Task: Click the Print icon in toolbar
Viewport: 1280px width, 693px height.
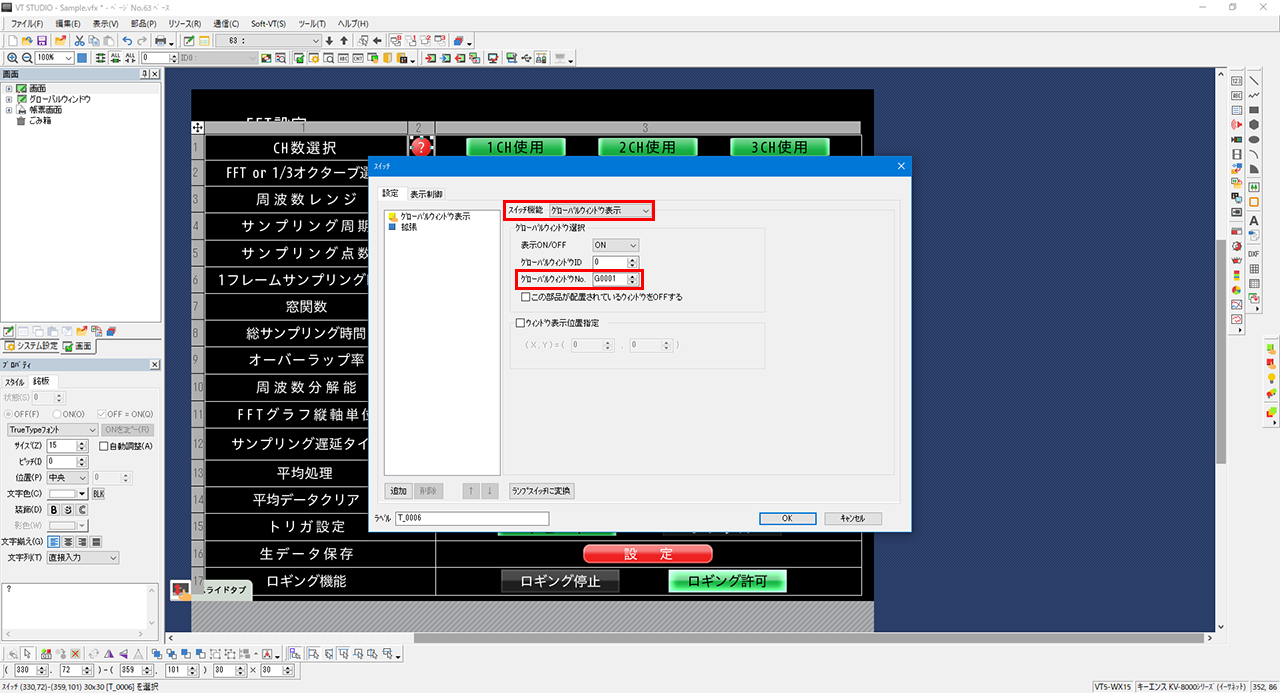Action: point(161,41)
